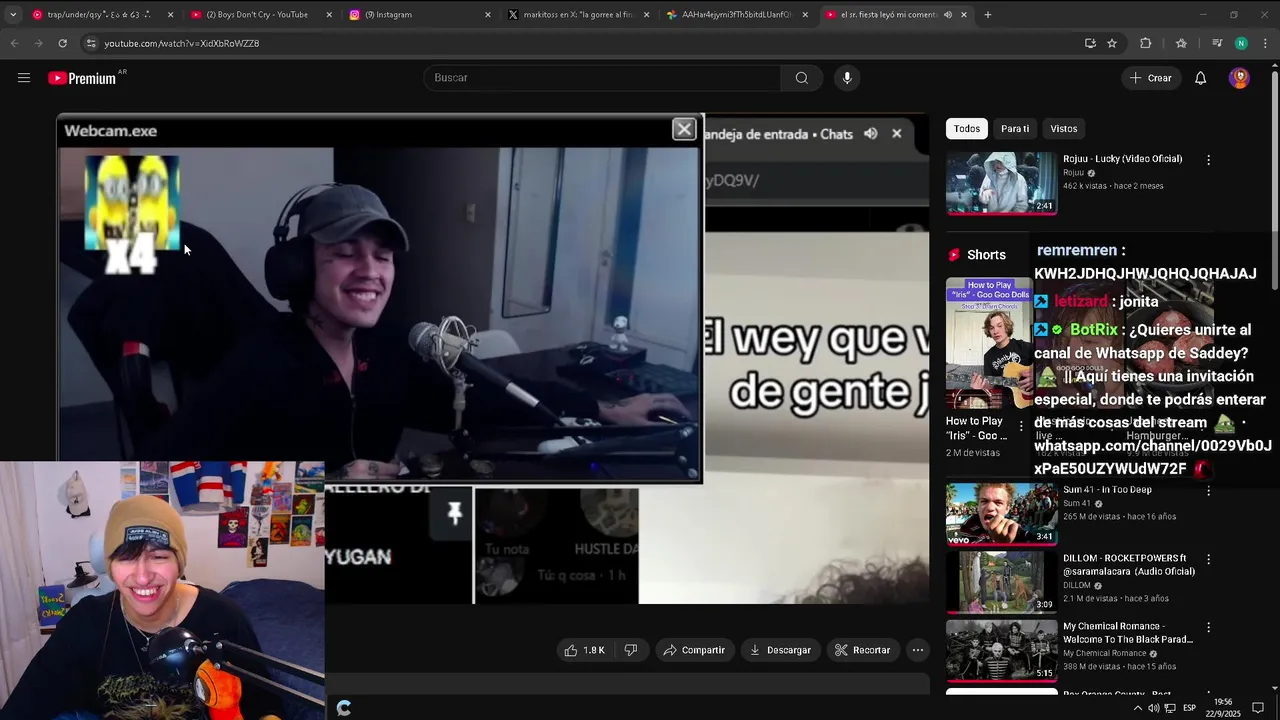1280x720 pixels.
Task: Switch the ESP input language indicator
Action: coord(1190,708)
